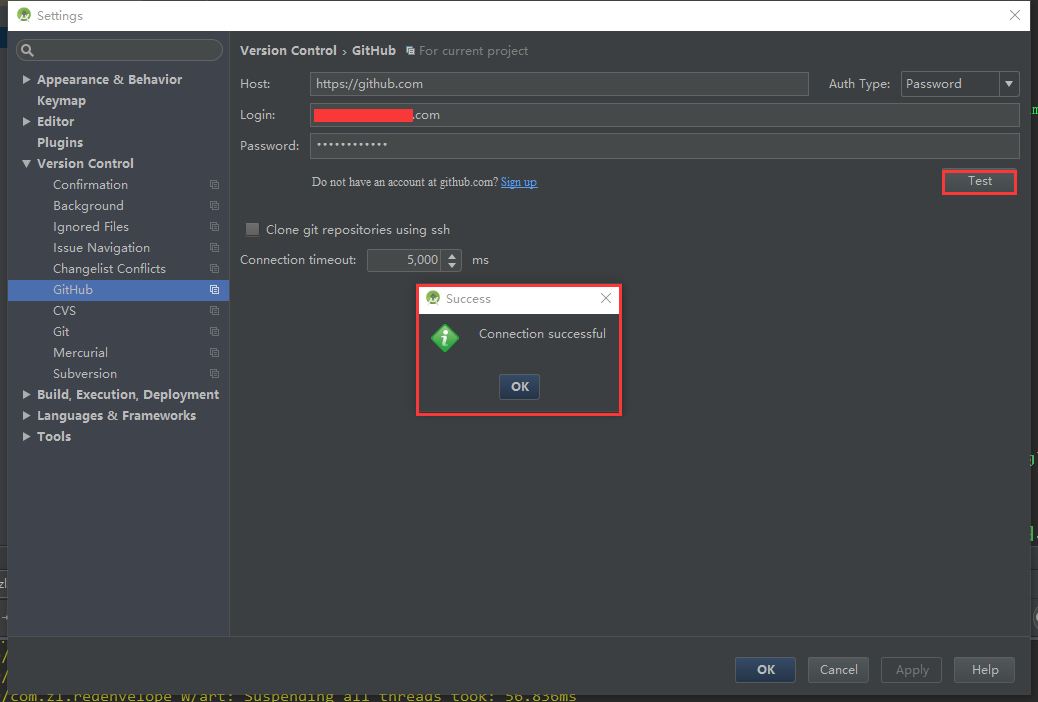Click the project-level icon beside Confirmation

[x=214, y=185]
